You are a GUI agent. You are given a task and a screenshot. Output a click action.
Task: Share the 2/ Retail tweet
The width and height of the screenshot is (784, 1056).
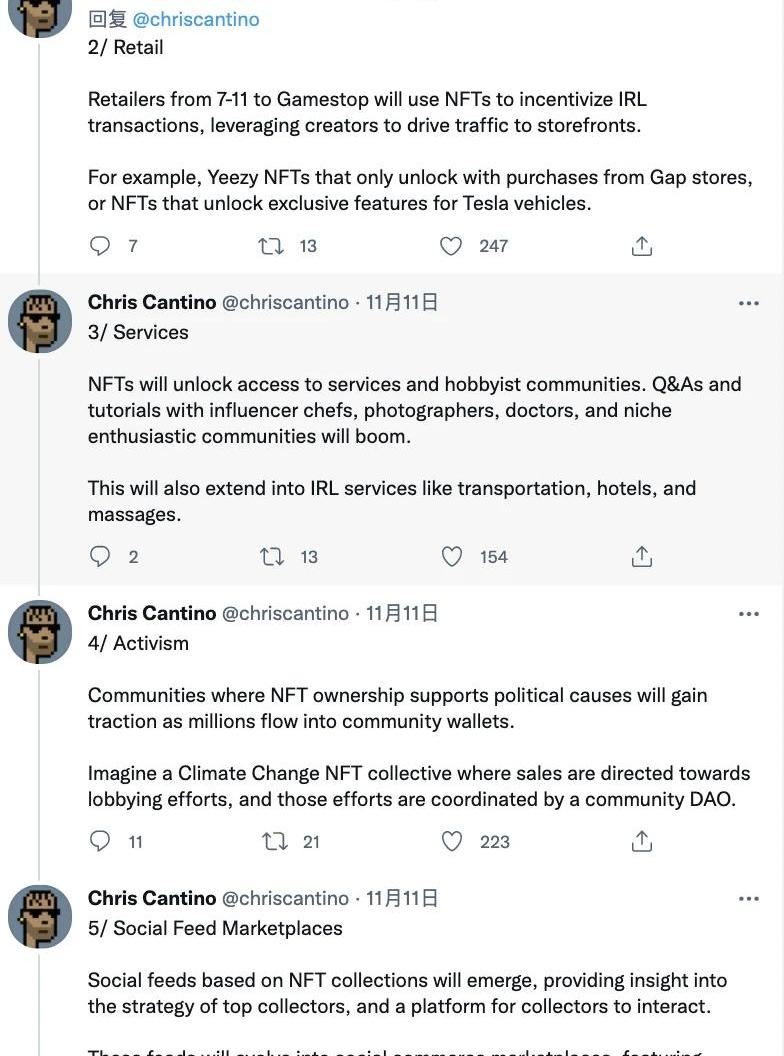(x=642, y=245)
